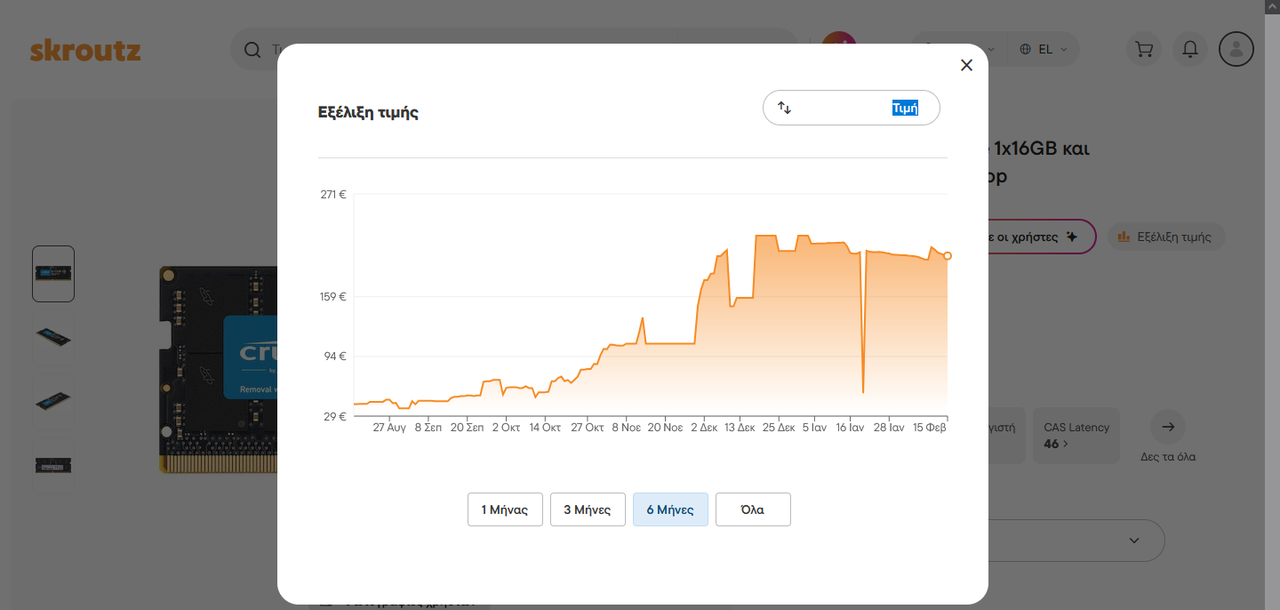This screenshot has width=1280, height=610.
Task: Select the Όλα range tab
Action: 753,509
